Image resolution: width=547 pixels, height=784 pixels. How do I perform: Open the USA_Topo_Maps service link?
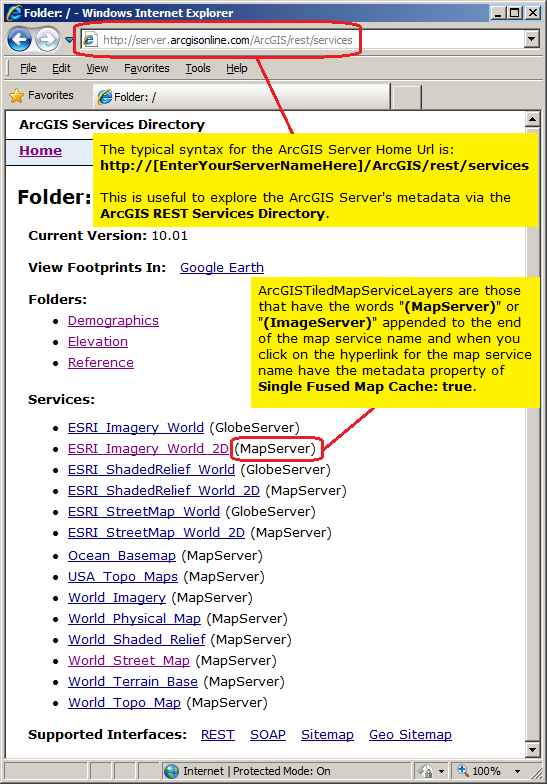point(123,576)
